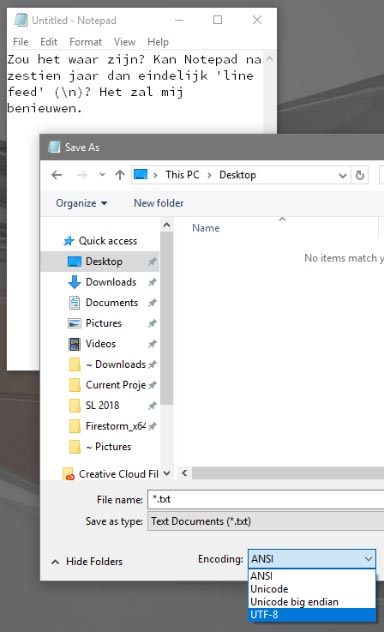Click navigation pane scroll up arrow
The height and width of the screenshot is (632, 384).
(167, 225)
